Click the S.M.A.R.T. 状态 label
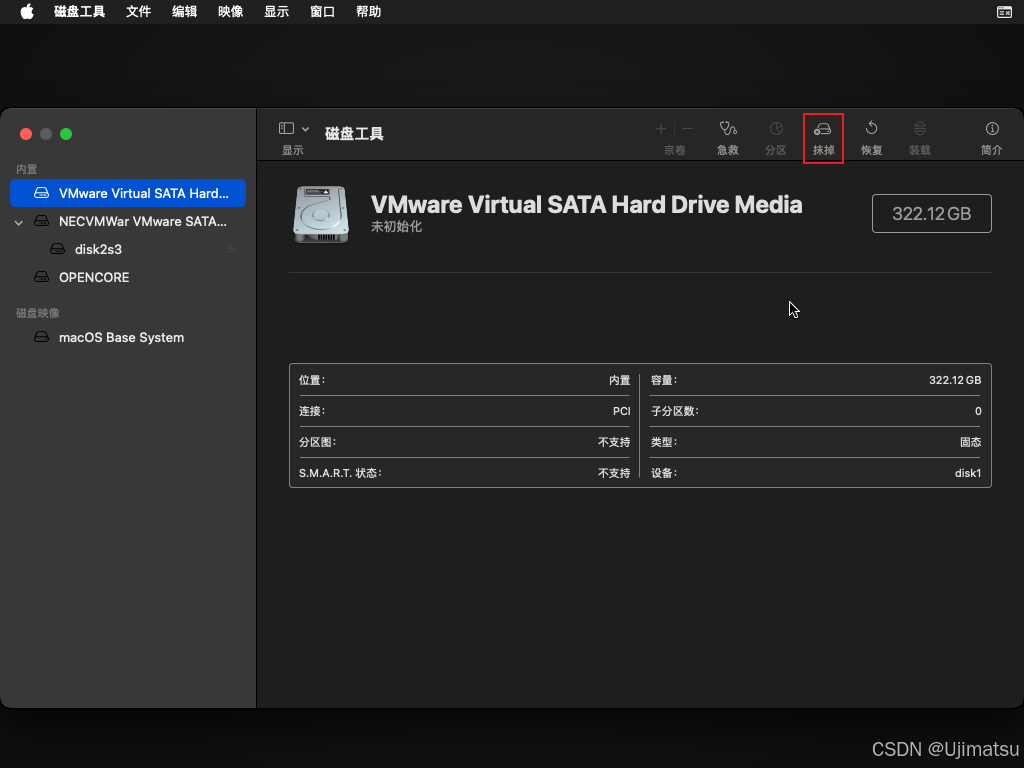 [340, 473]
